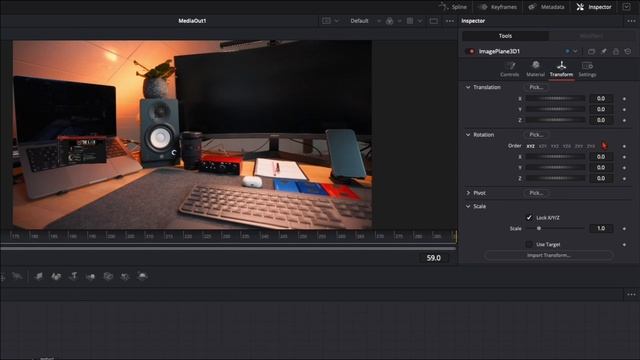Click the Pick button next to Pivot

pos(536,193)
